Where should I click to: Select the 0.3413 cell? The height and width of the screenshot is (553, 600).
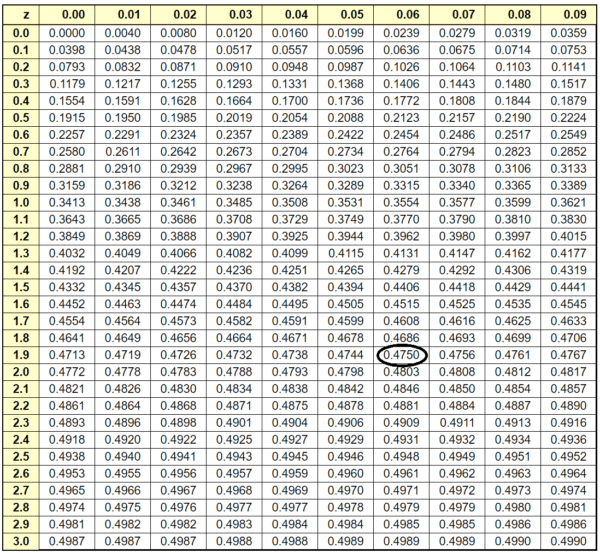pyautogui.click(x=67, y=203)
